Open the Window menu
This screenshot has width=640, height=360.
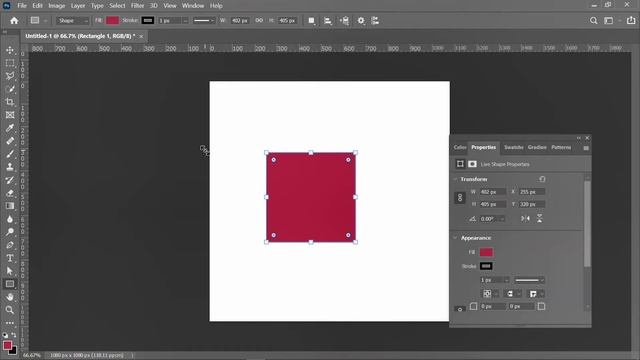[193, 6]
